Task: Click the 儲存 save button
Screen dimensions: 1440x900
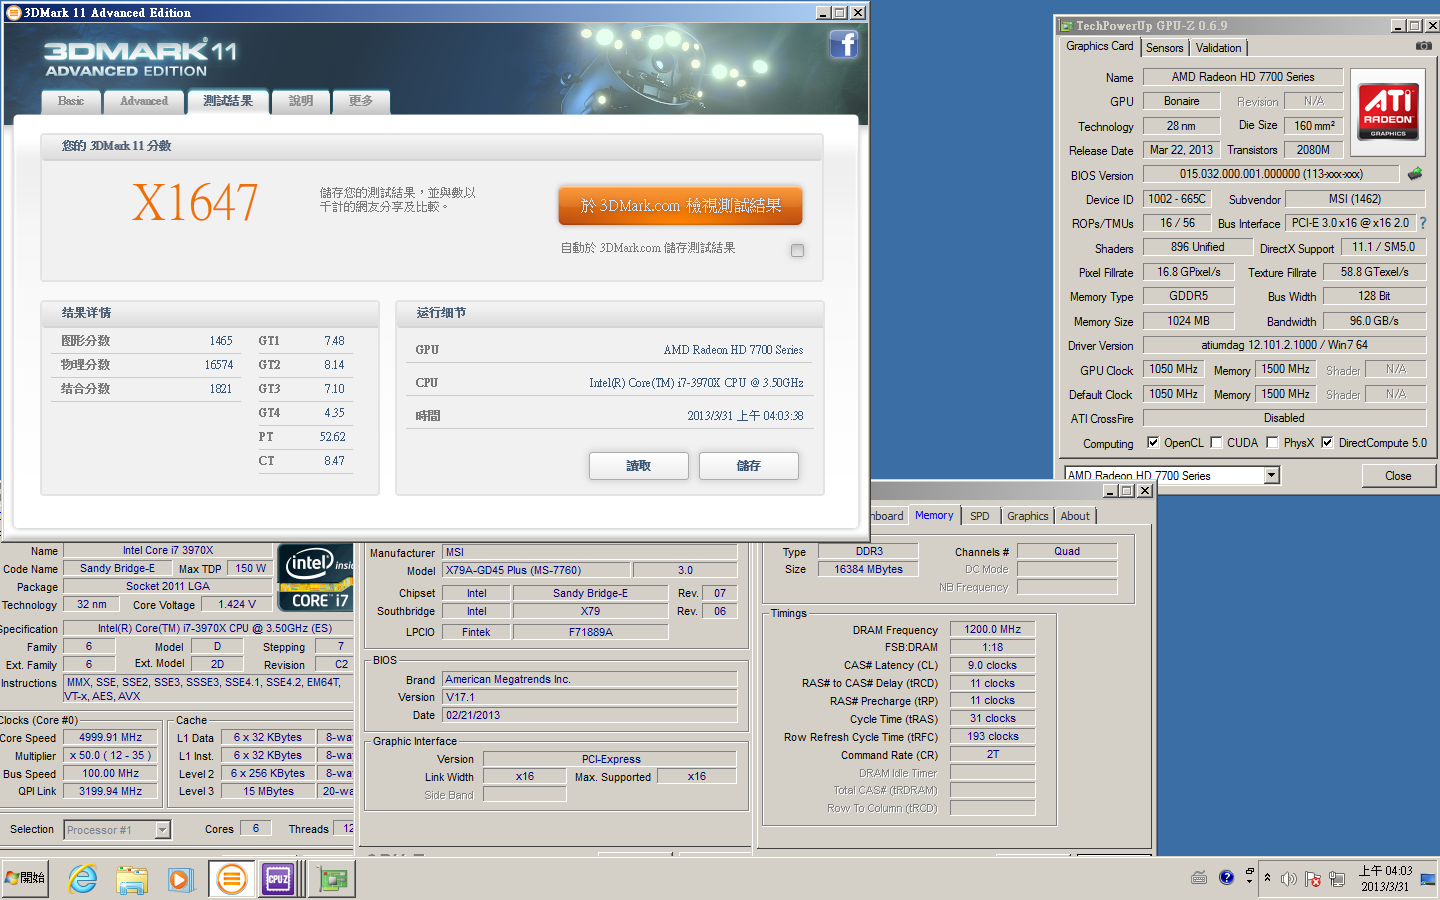Action: [748, 466]
